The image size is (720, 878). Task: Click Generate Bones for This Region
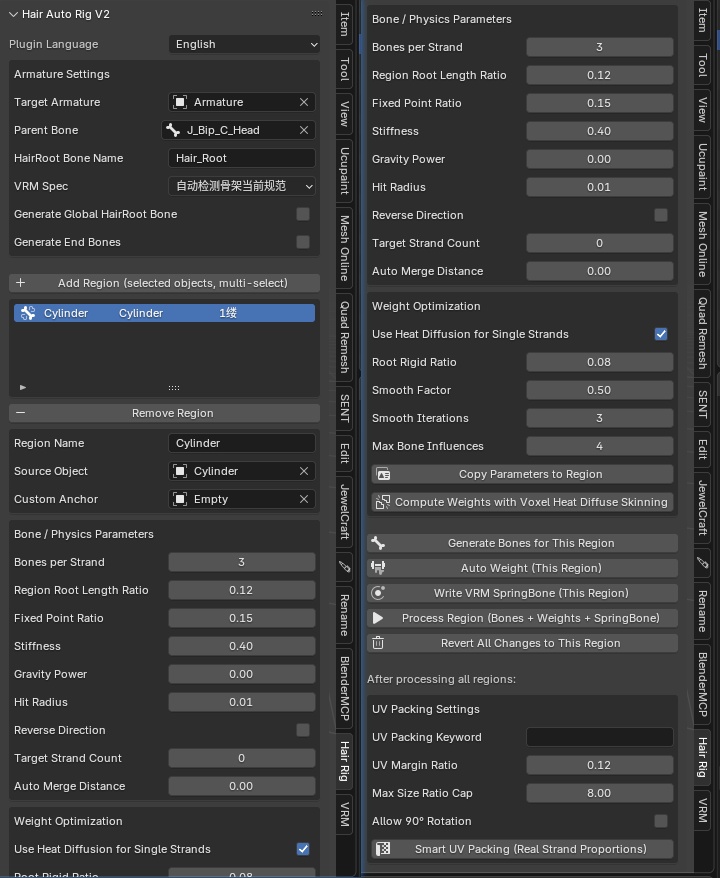[522, 543]
